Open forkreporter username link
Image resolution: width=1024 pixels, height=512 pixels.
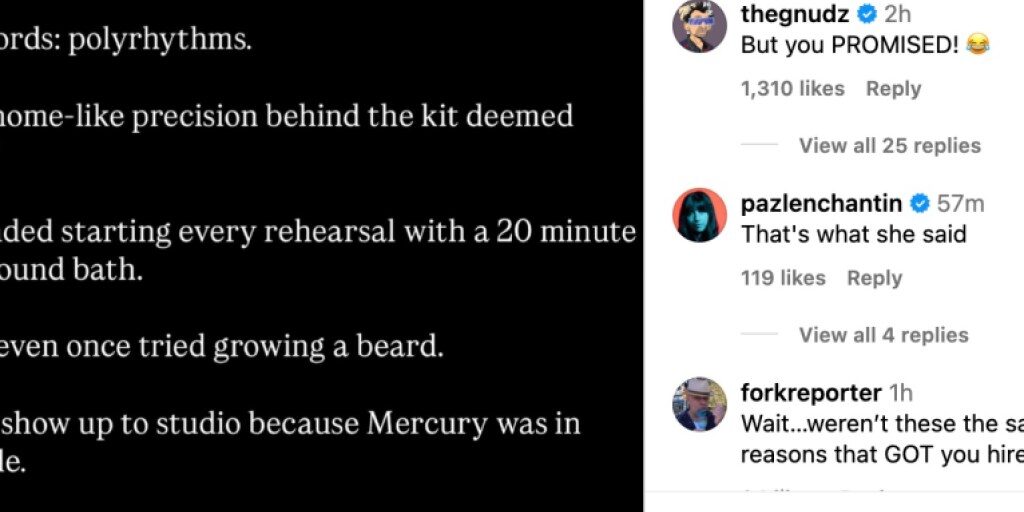811,393
